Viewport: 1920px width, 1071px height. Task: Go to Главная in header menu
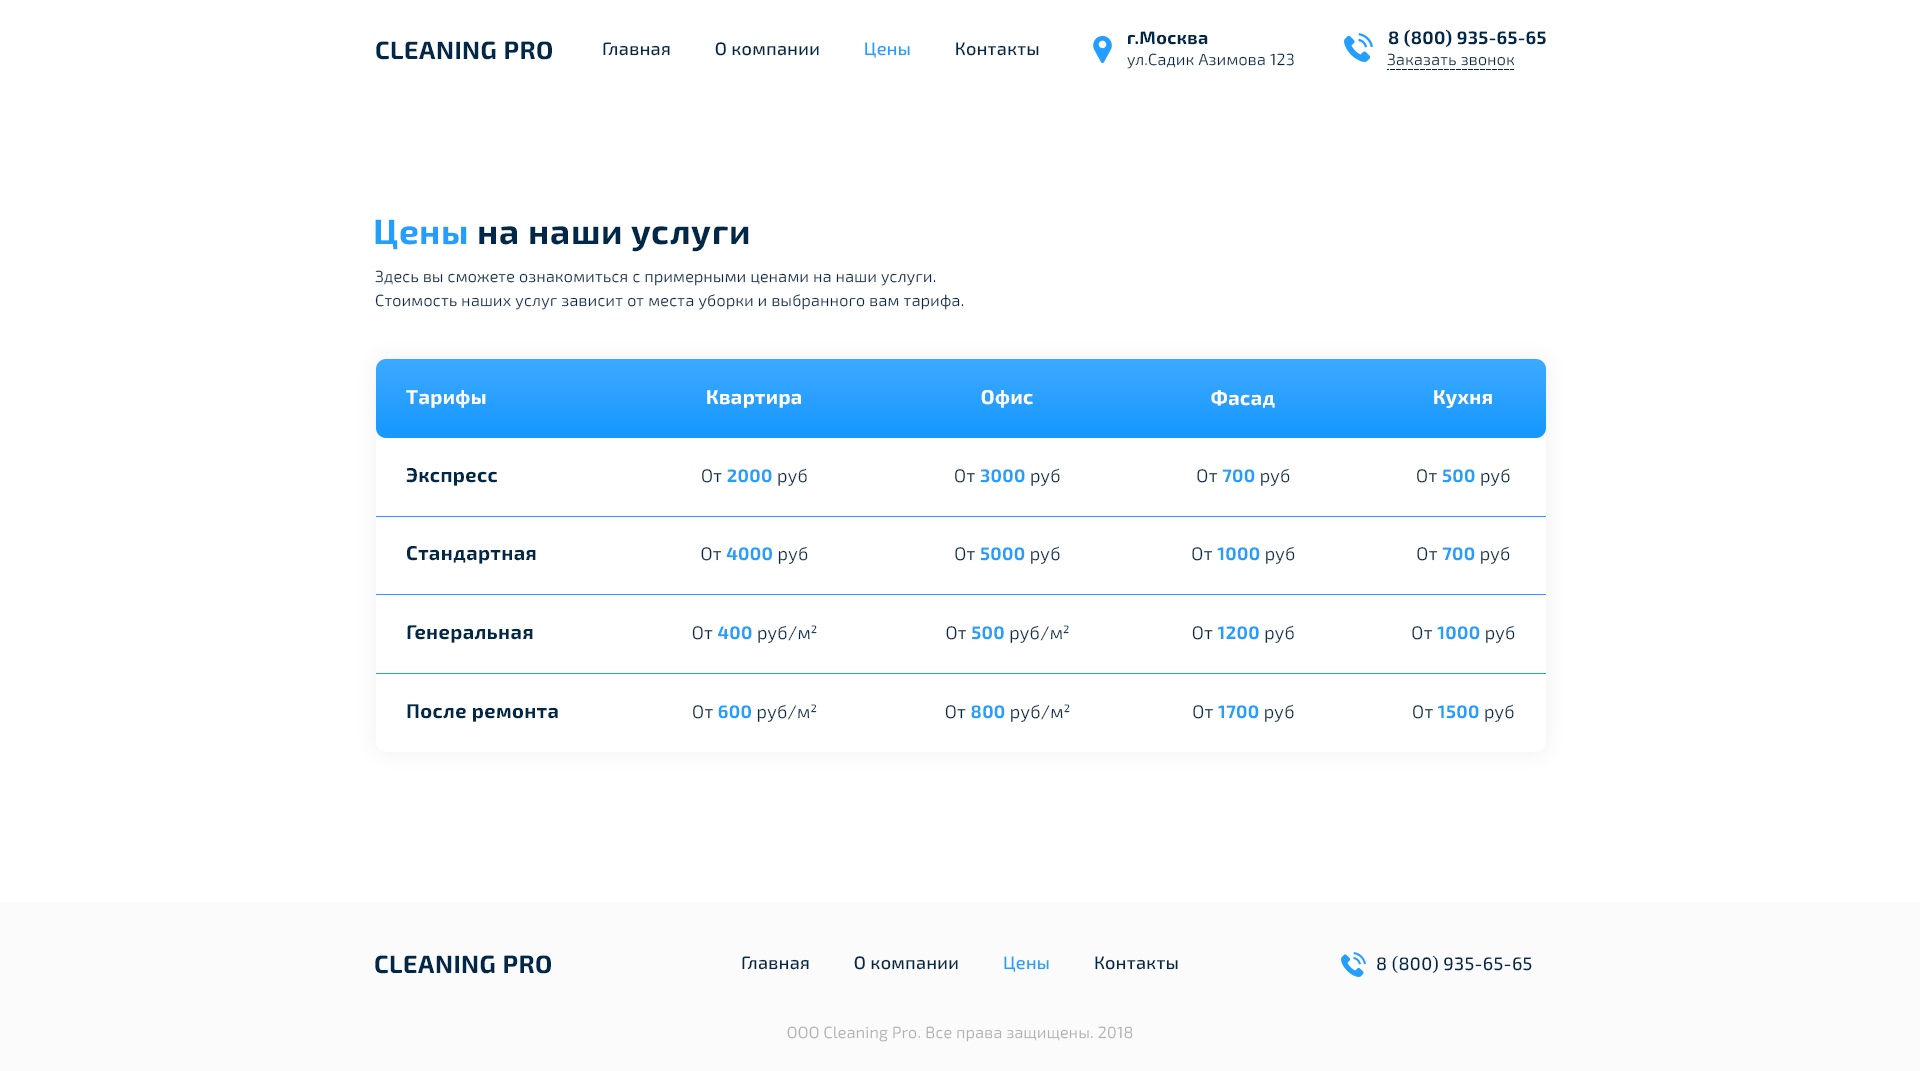tap(636, 49)
